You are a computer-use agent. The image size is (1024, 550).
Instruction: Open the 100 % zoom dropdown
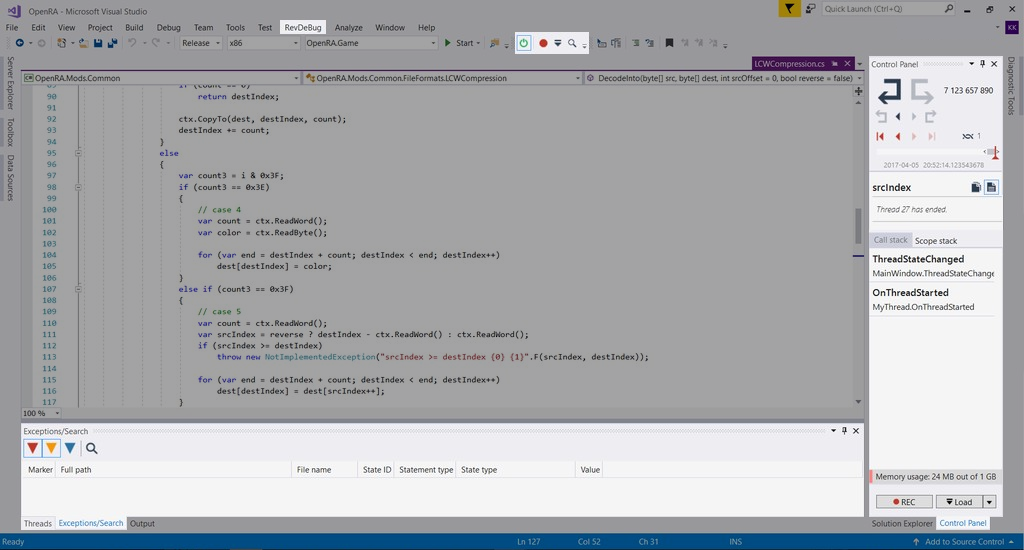pyautogui.click(x=40, y=413)
